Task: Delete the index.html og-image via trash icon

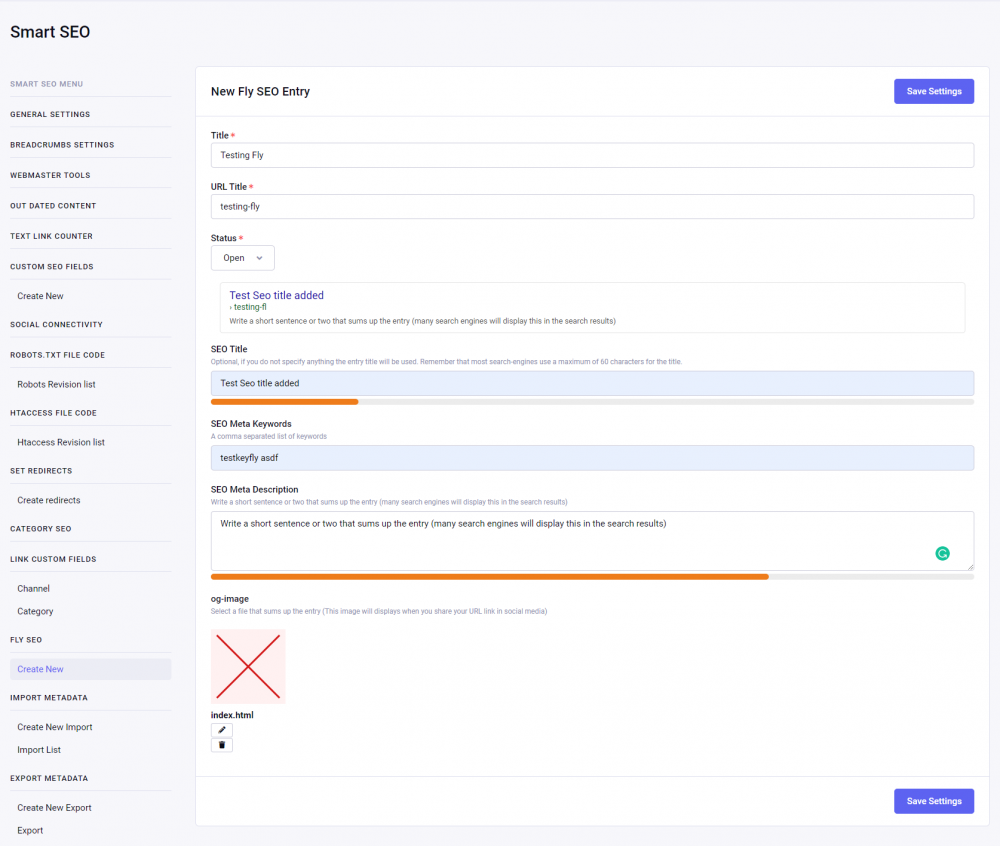Action: tap(221, 744)
